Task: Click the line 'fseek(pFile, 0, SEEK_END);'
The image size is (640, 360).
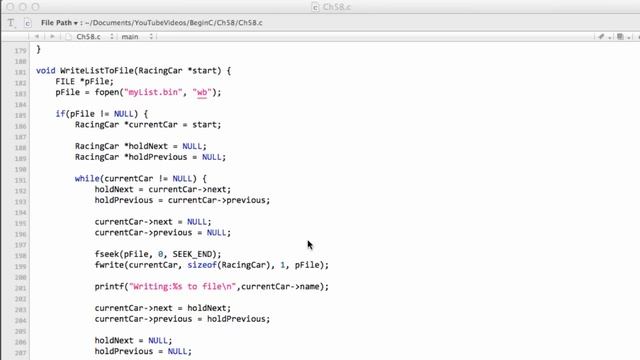Action: coord(158,254)
